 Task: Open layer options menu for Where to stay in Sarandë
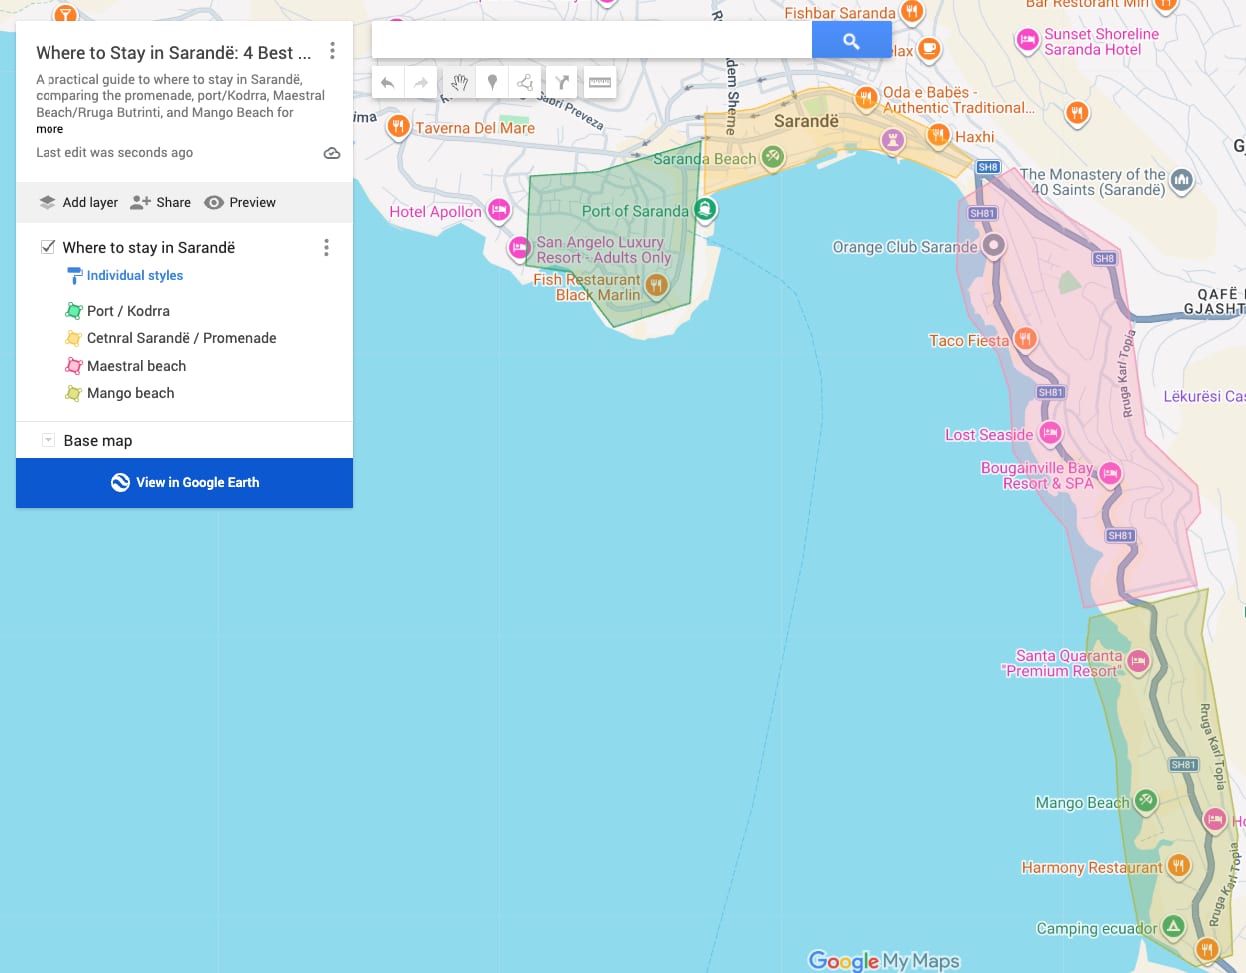point(326,248)
